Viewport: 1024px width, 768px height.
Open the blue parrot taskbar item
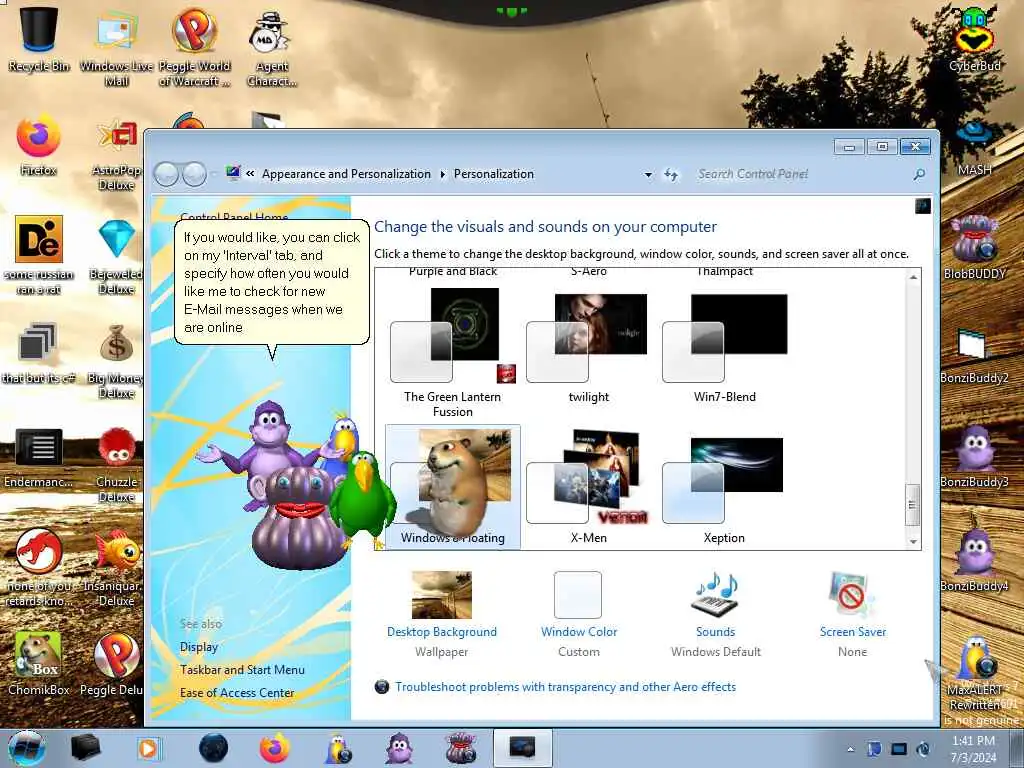click(x=338, y=748)
